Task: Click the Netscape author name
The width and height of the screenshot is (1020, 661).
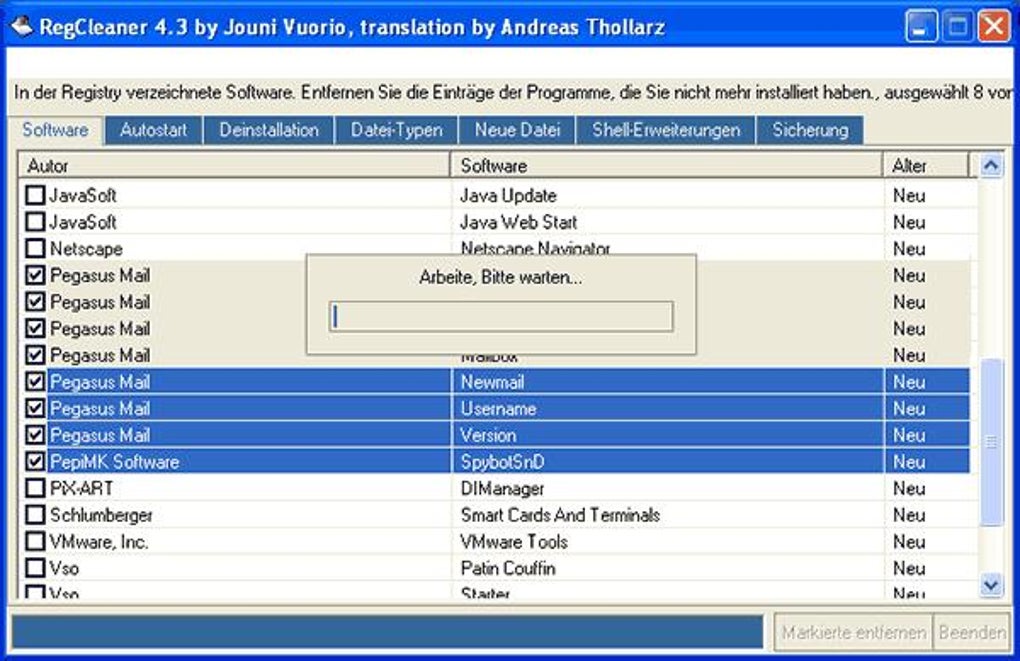Action: (x=86, y=249)
